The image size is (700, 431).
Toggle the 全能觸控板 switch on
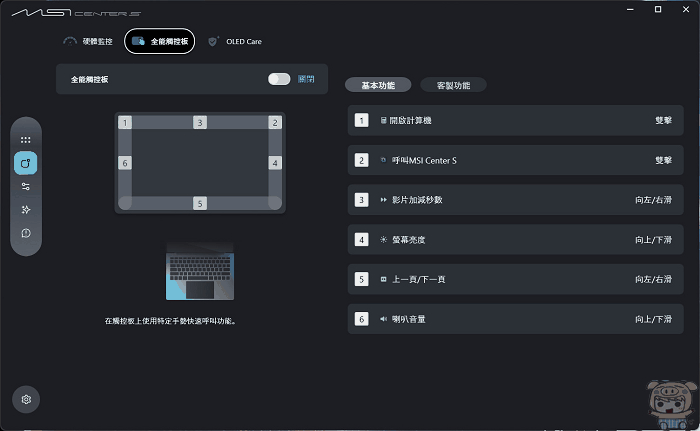coord(279,79)
